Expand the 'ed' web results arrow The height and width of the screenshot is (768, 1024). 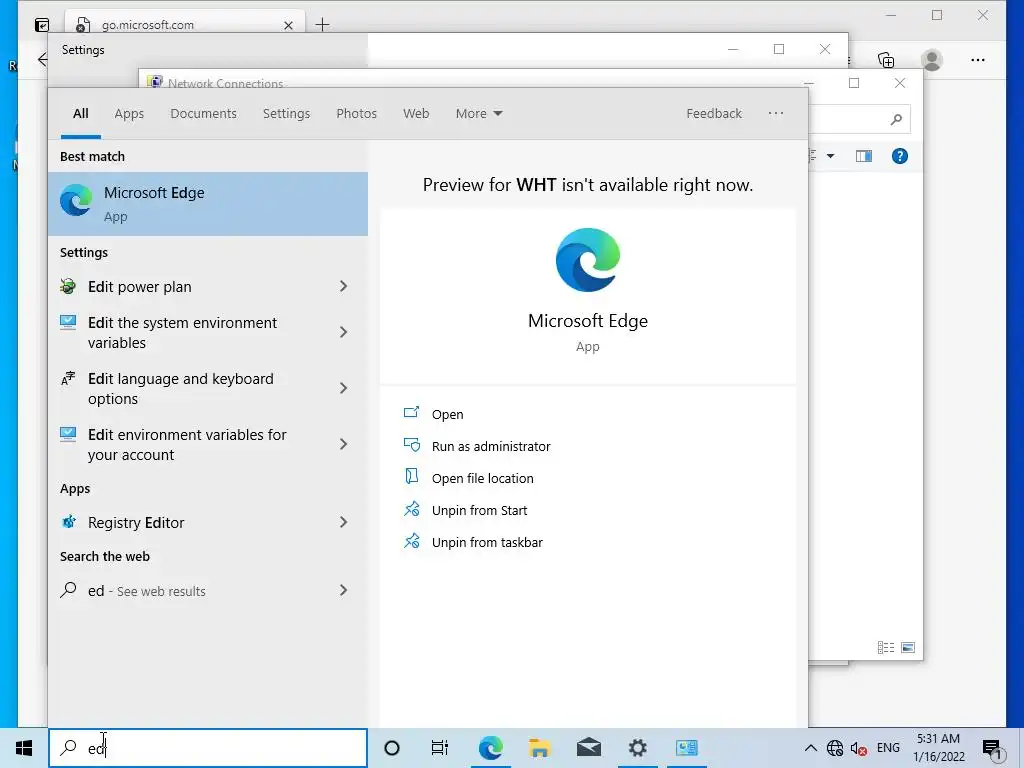point(344,590)
